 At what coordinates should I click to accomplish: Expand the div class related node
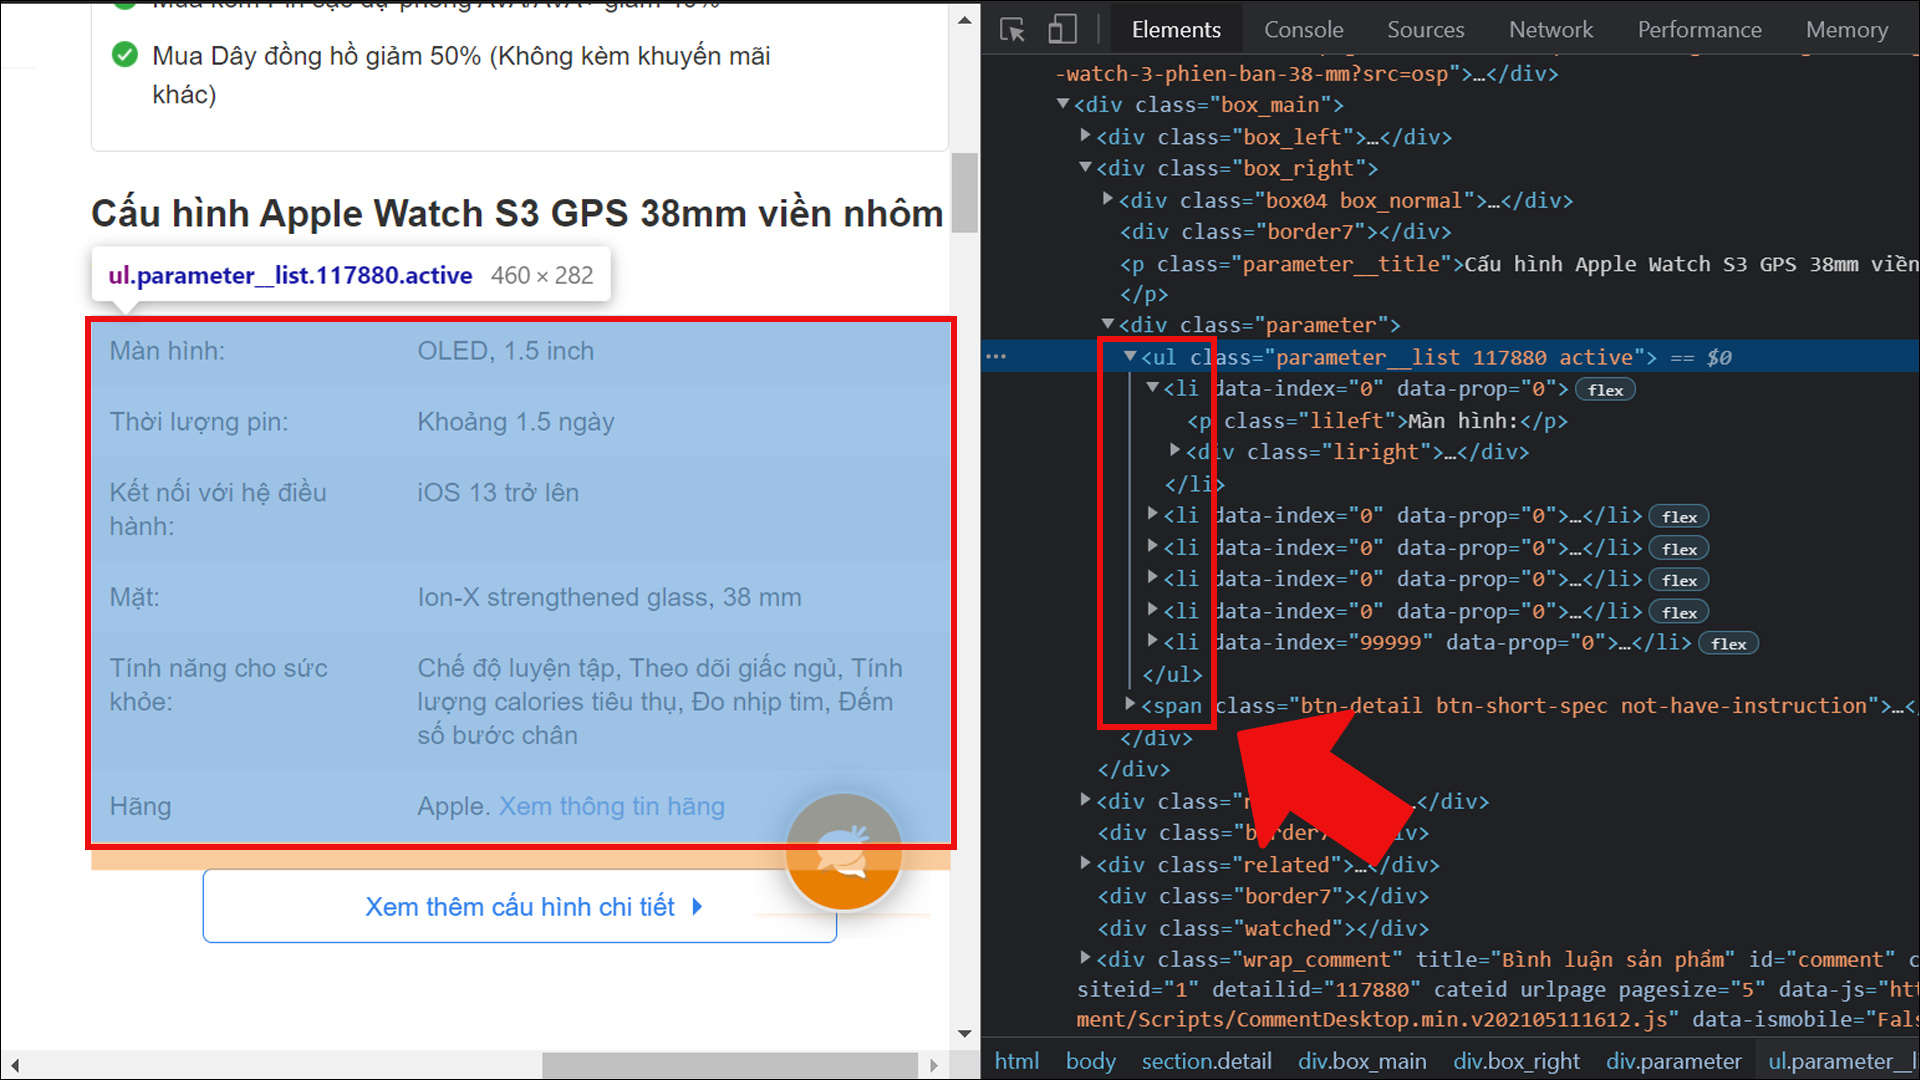(1085, 863)
